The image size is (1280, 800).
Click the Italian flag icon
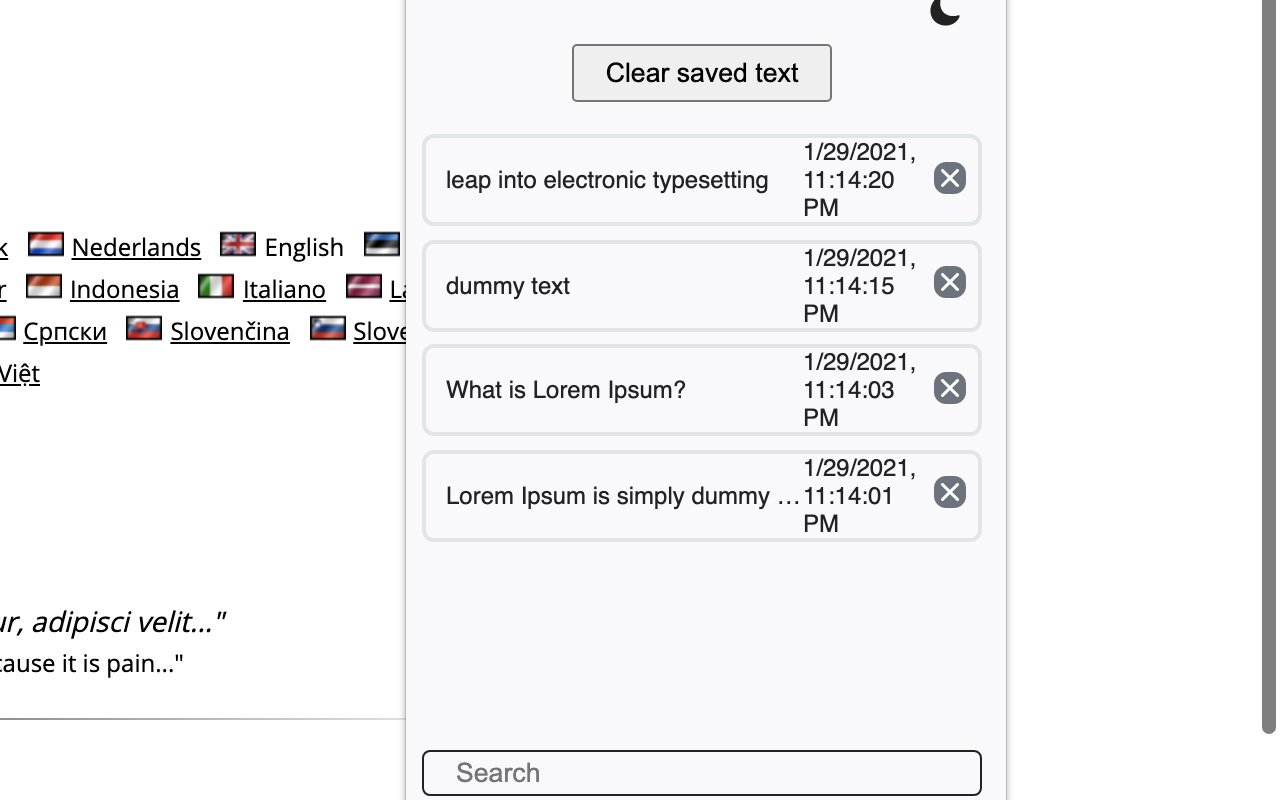click(215, 286)
